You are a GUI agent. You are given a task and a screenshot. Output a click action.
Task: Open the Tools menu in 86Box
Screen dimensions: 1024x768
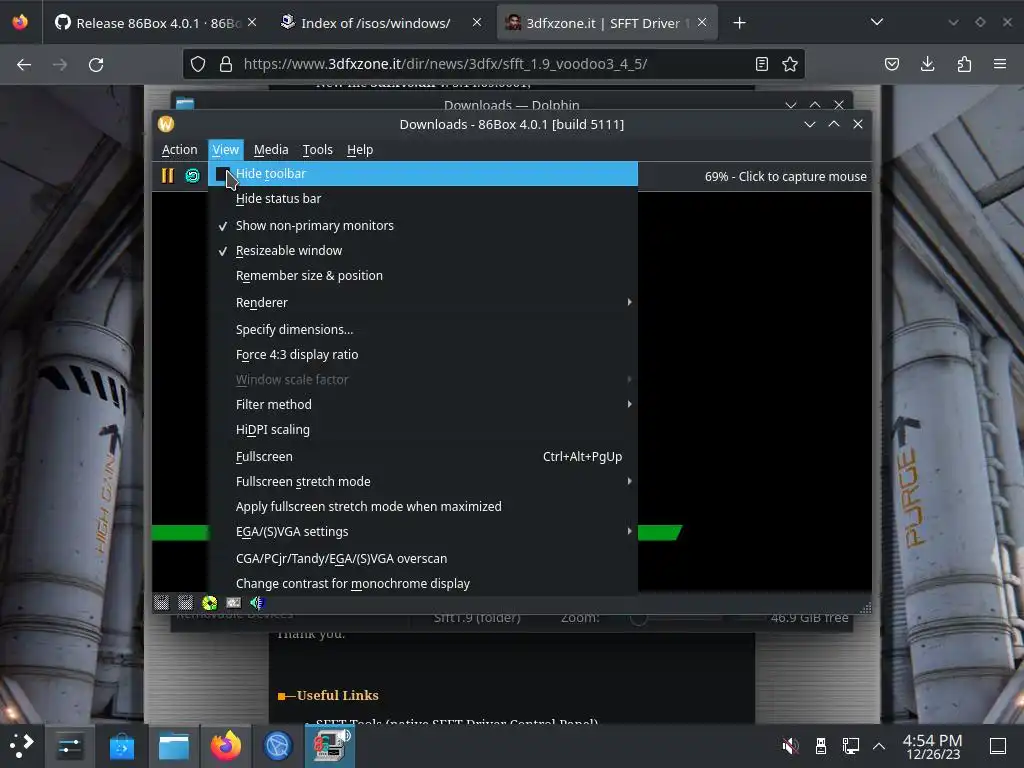pyautogui.click(x=317, y=150)
